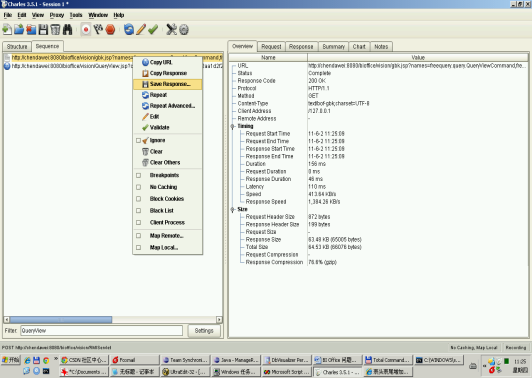Open the Proxy menu

57,15
